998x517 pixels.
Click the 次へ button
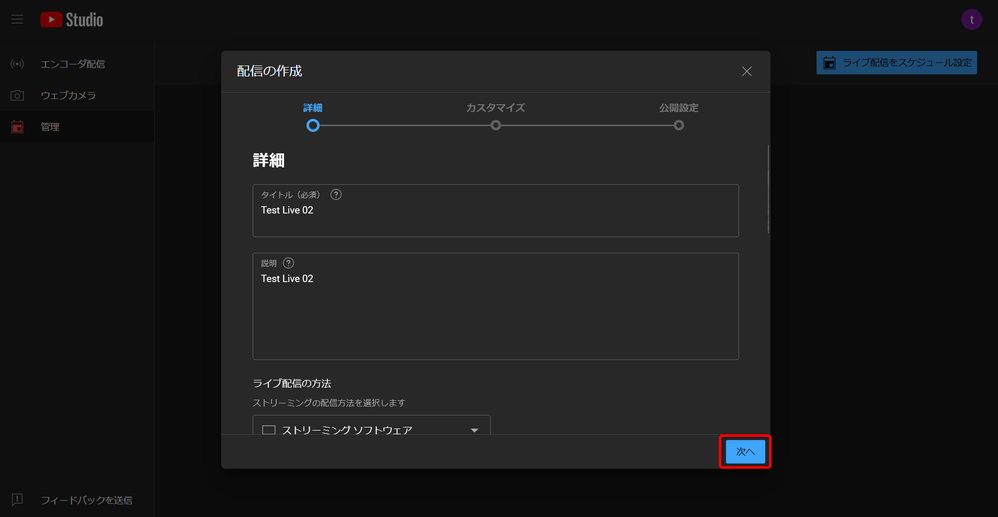[x=745, y=451]
